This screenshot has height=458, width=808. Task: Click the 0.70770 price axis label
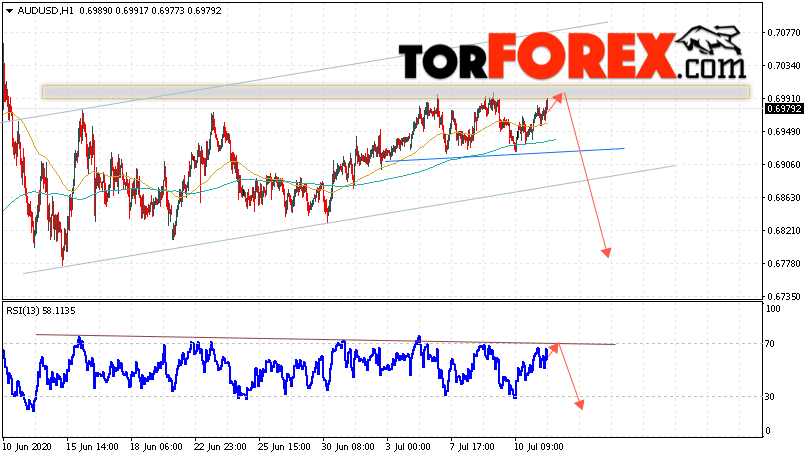tap(784, 32)
